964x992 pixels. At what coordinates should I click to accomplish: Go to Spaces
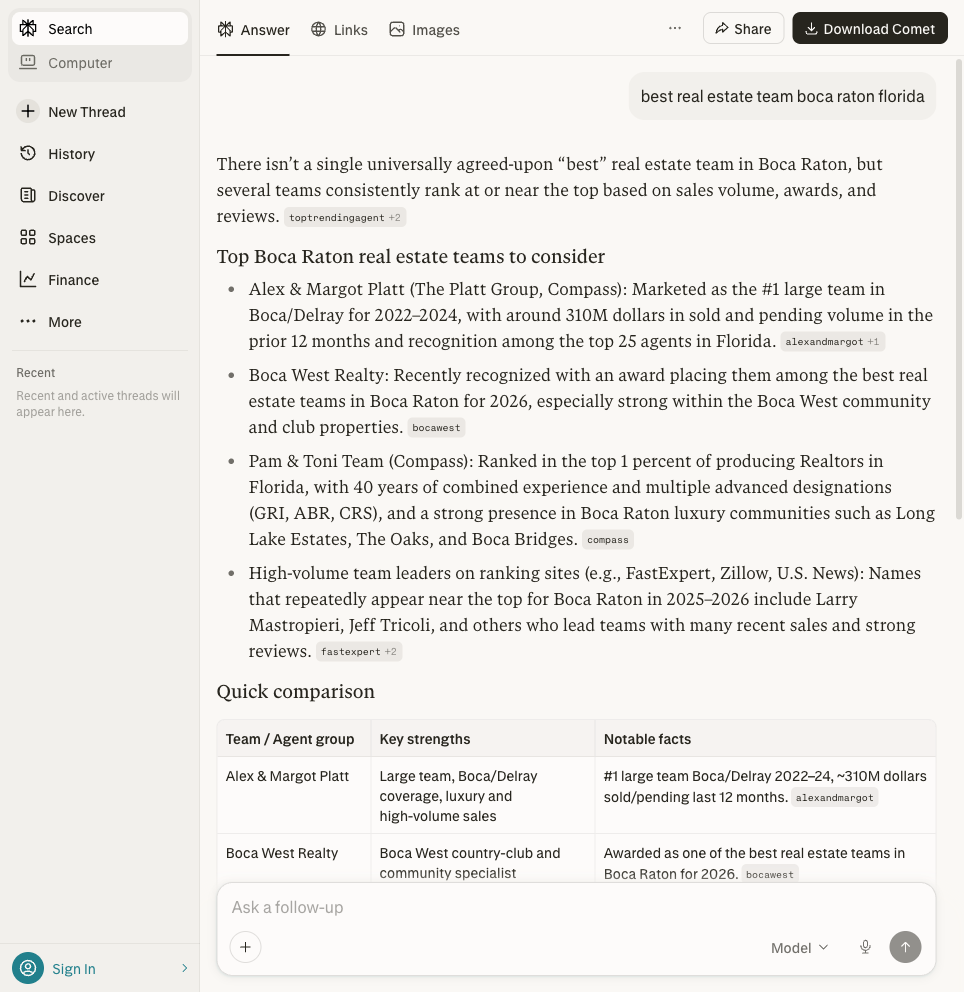[x=71, y=237]
